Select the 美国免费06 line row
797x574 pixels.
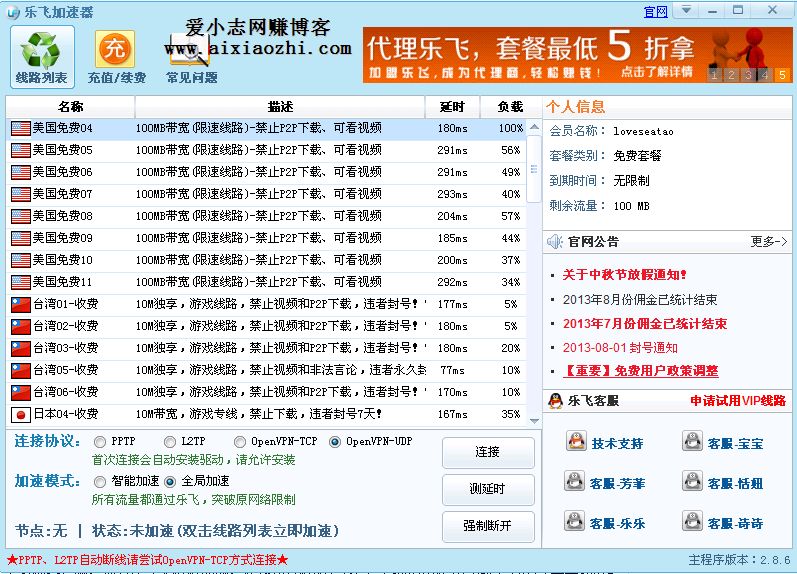[x=266, y=172]
